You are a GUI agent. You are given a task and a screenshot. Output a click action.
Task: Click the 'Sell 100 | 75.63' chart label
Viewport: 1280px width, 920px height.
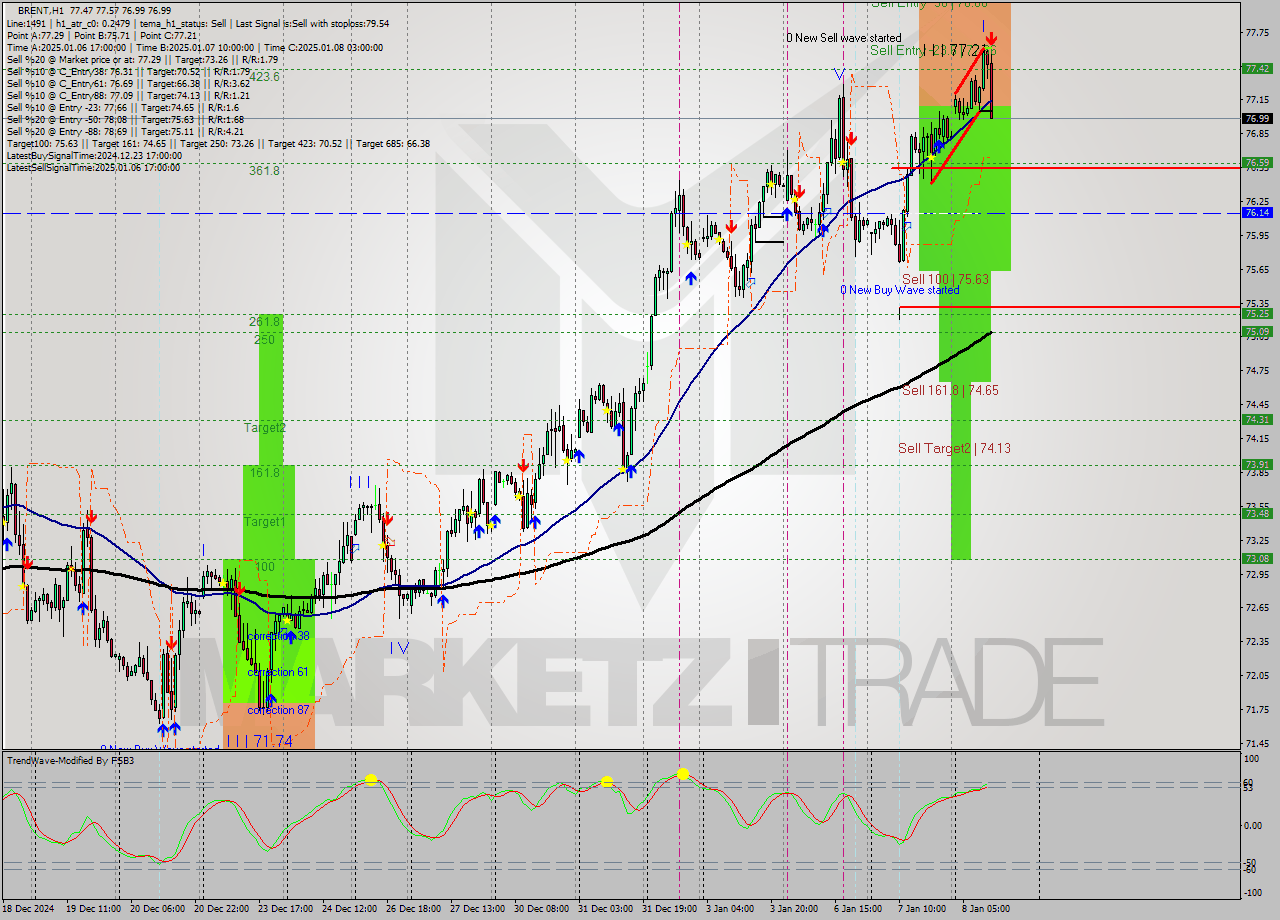[x=945, y=279]
